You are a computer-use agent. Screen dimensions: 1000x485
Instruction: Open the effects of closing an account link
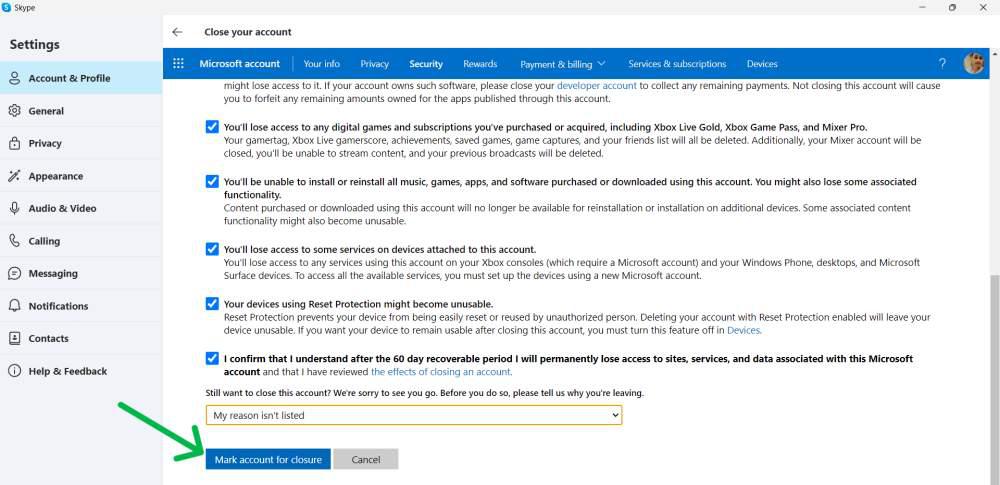pyautogui.click(x=441, y=371)
